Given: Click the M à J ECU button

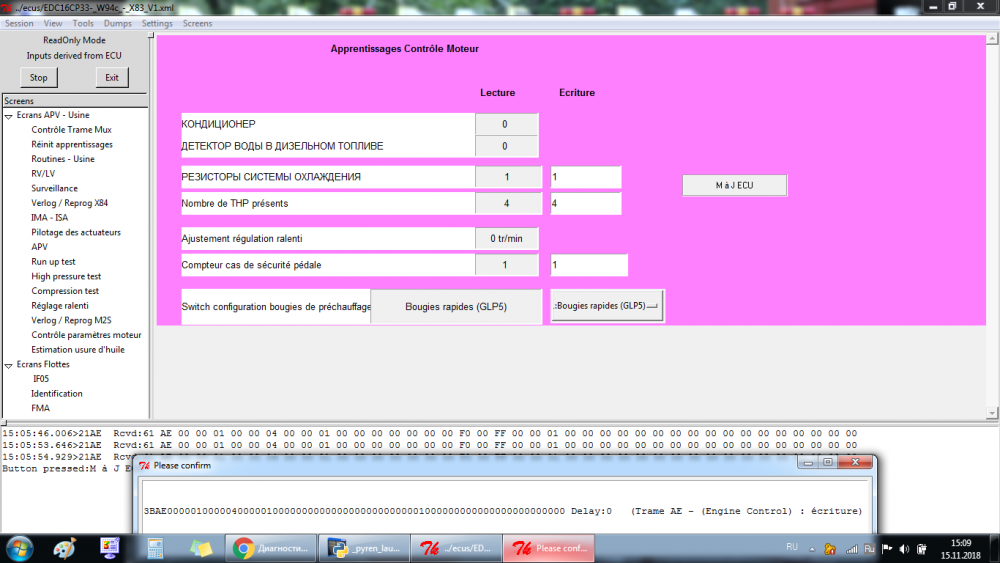Looking at the screenshot, I should [734, 185].
